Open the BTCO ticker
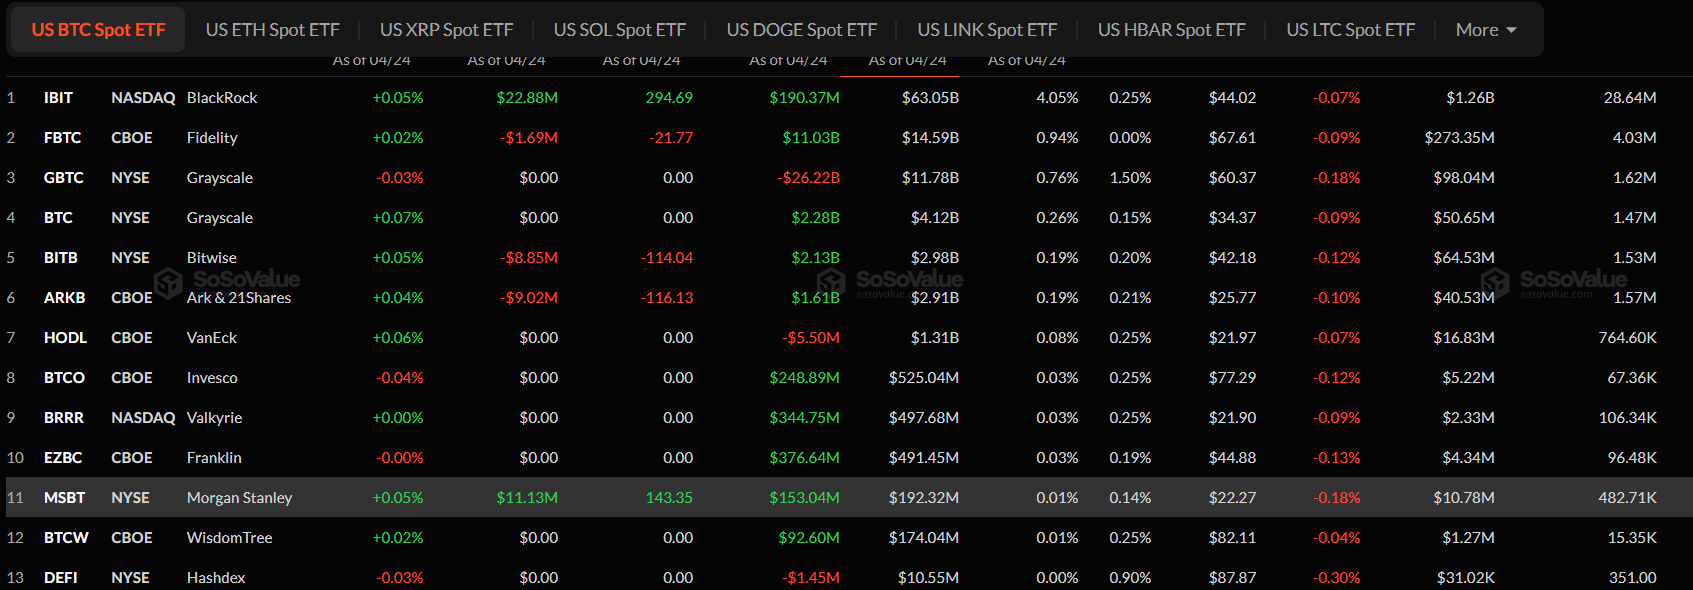 point(64,378)
